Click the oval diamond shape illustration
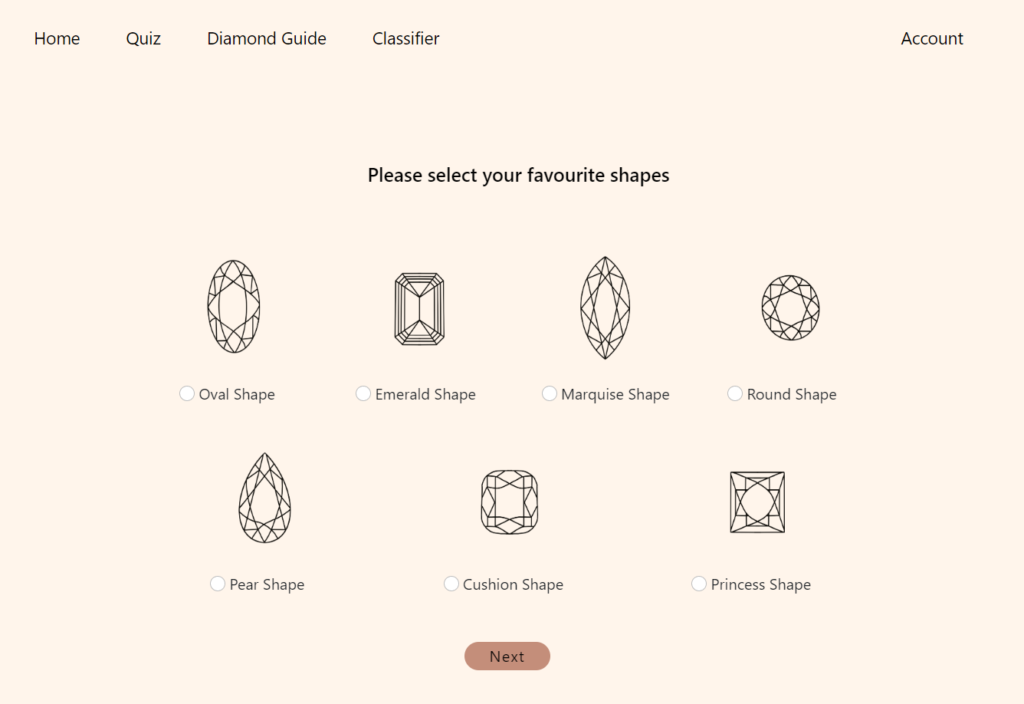The width and height of the screenshot is (1024, 704). 233,306
